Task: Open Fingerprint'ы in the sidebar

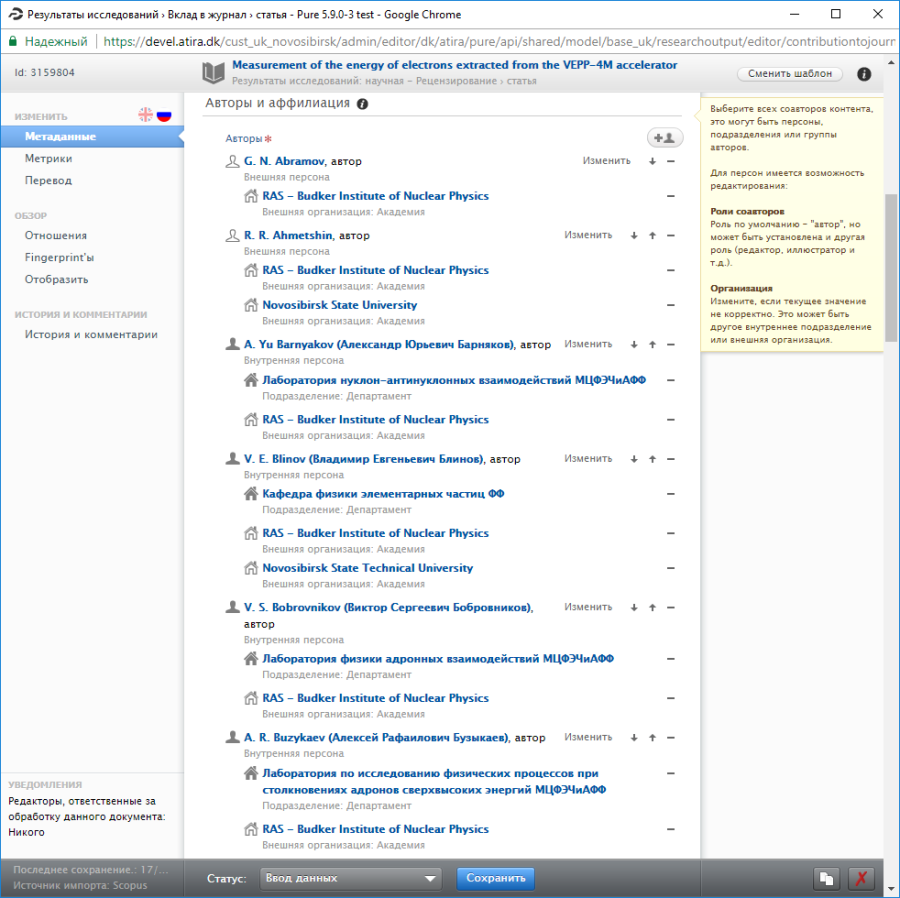Action: pos(59,257)
